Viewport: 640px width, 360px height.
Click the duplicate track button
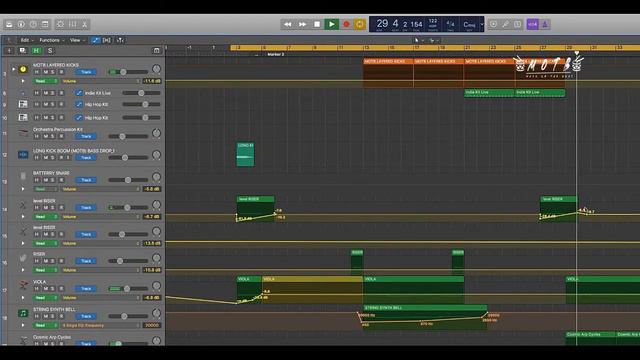[22, 51]
